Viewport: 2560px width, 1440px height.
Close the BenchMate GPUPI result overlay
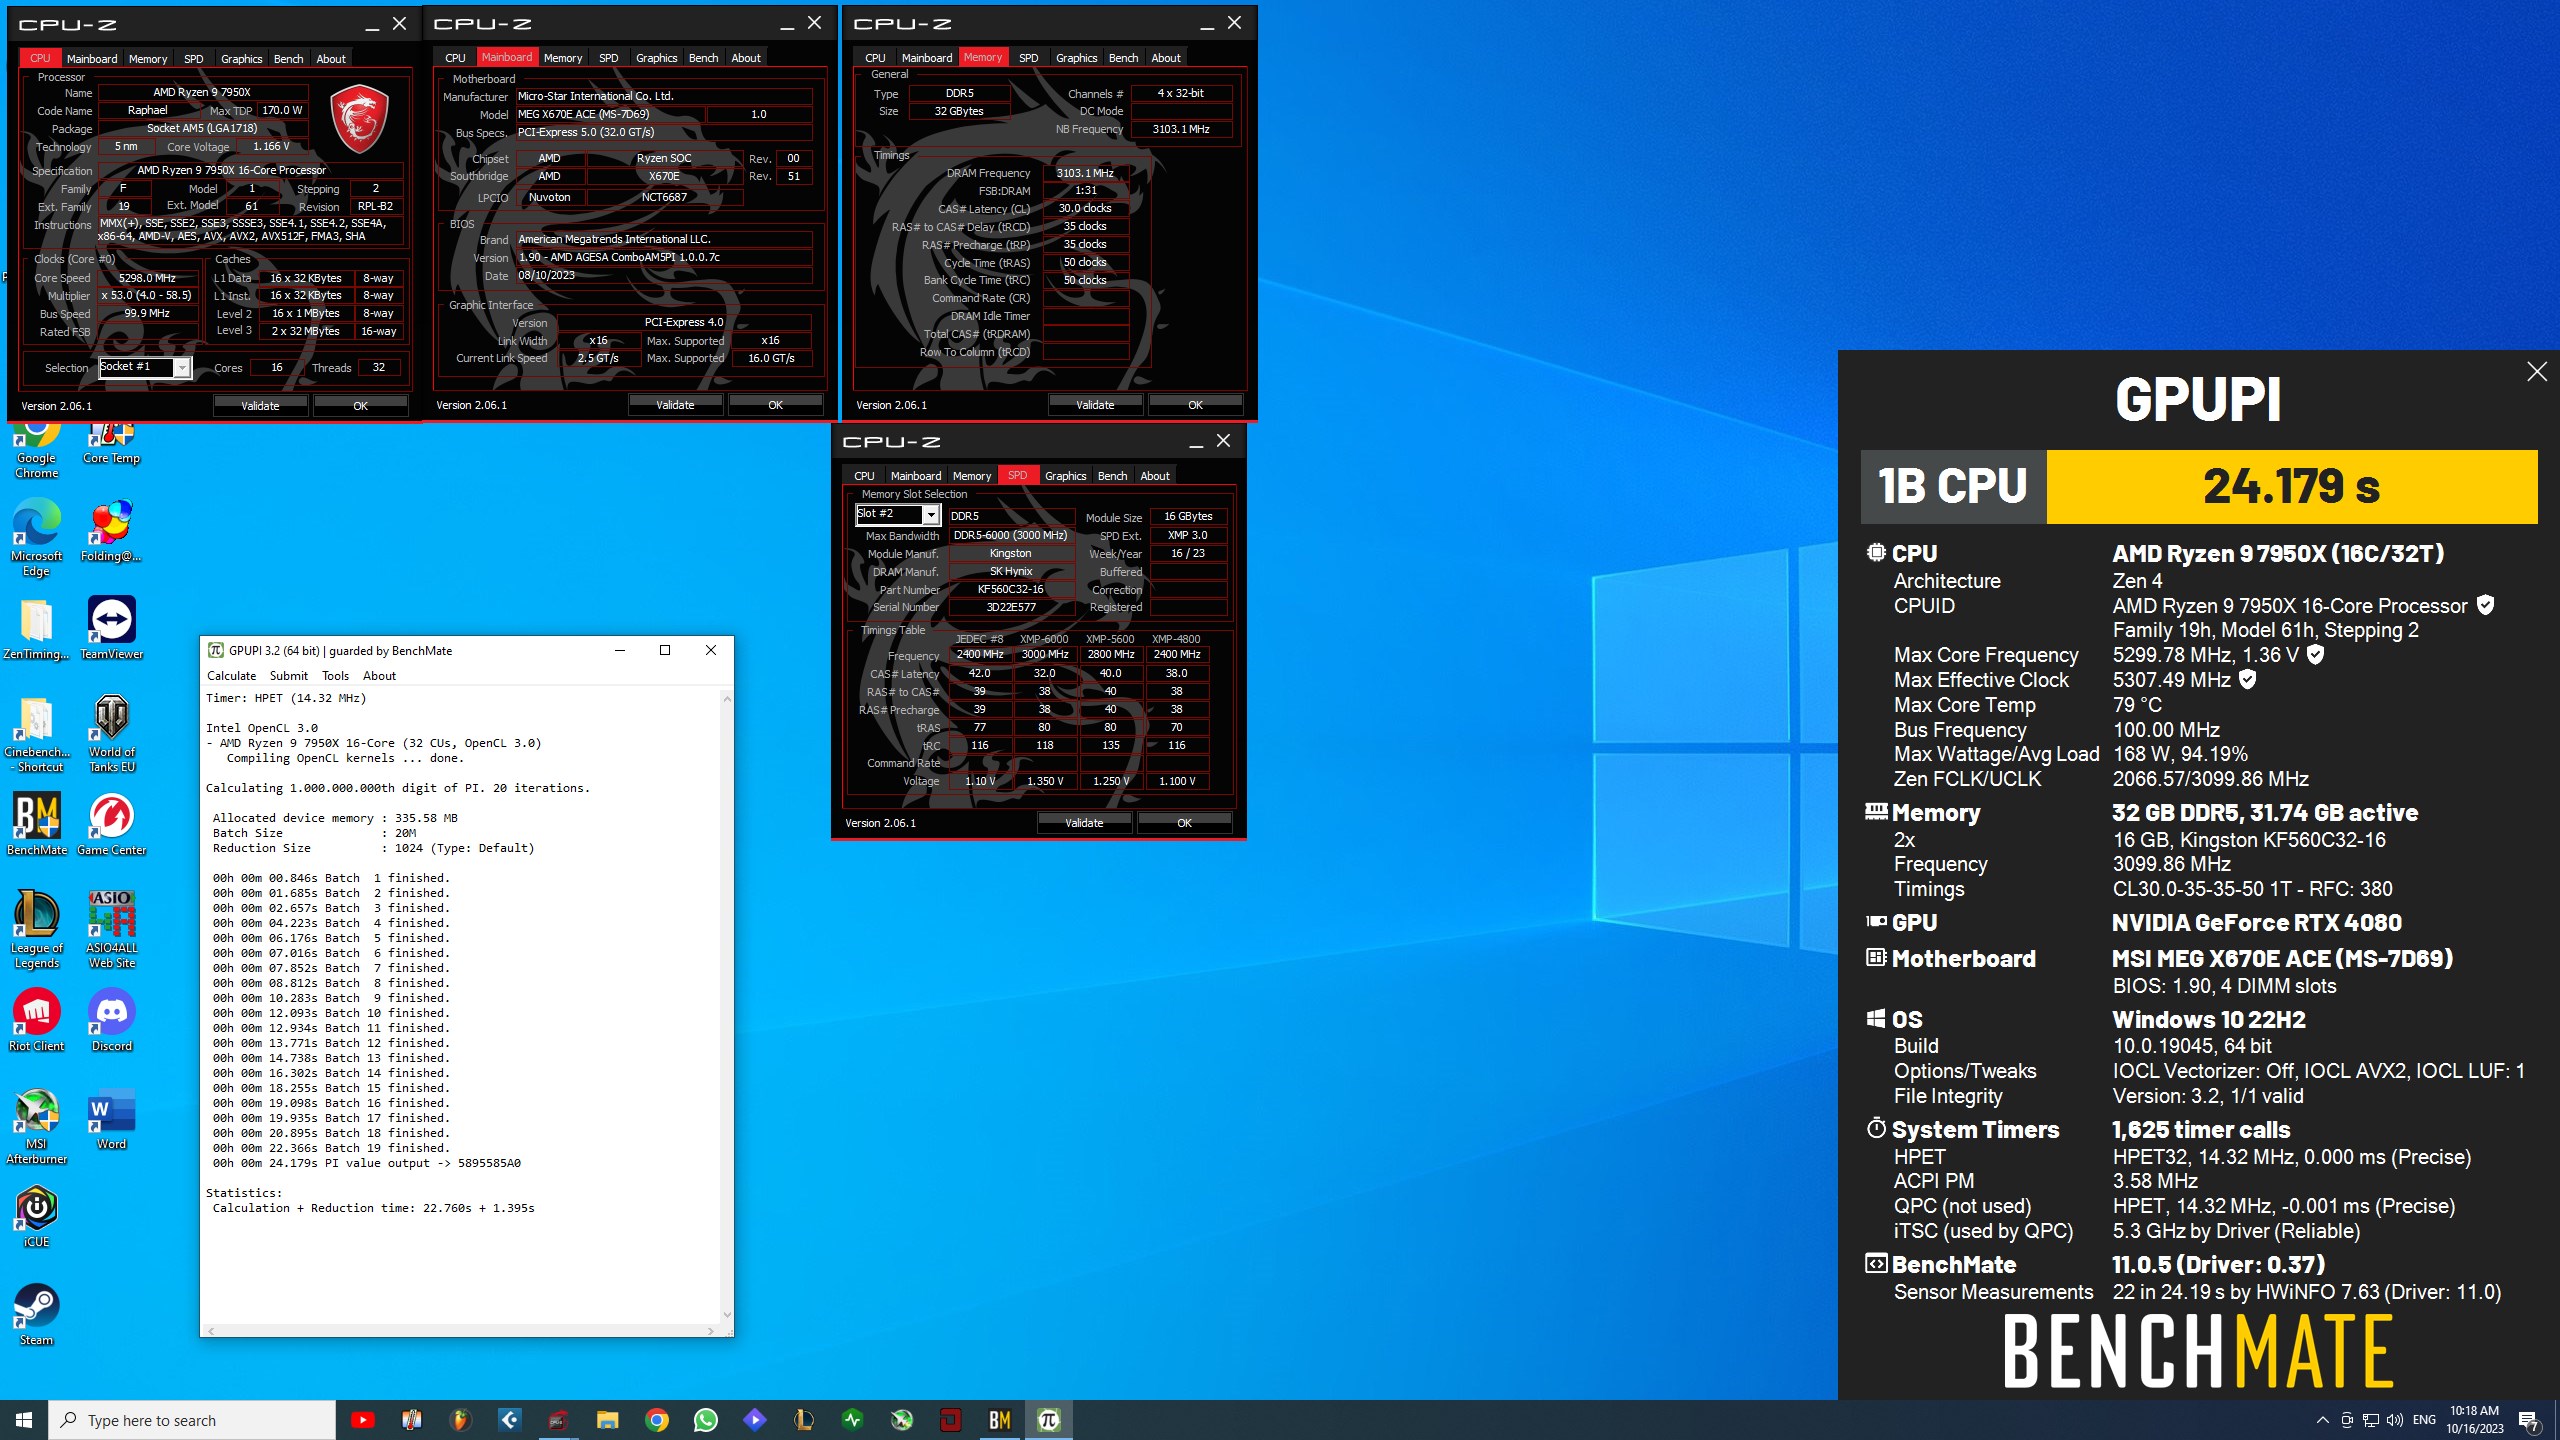coord(2537,372)
